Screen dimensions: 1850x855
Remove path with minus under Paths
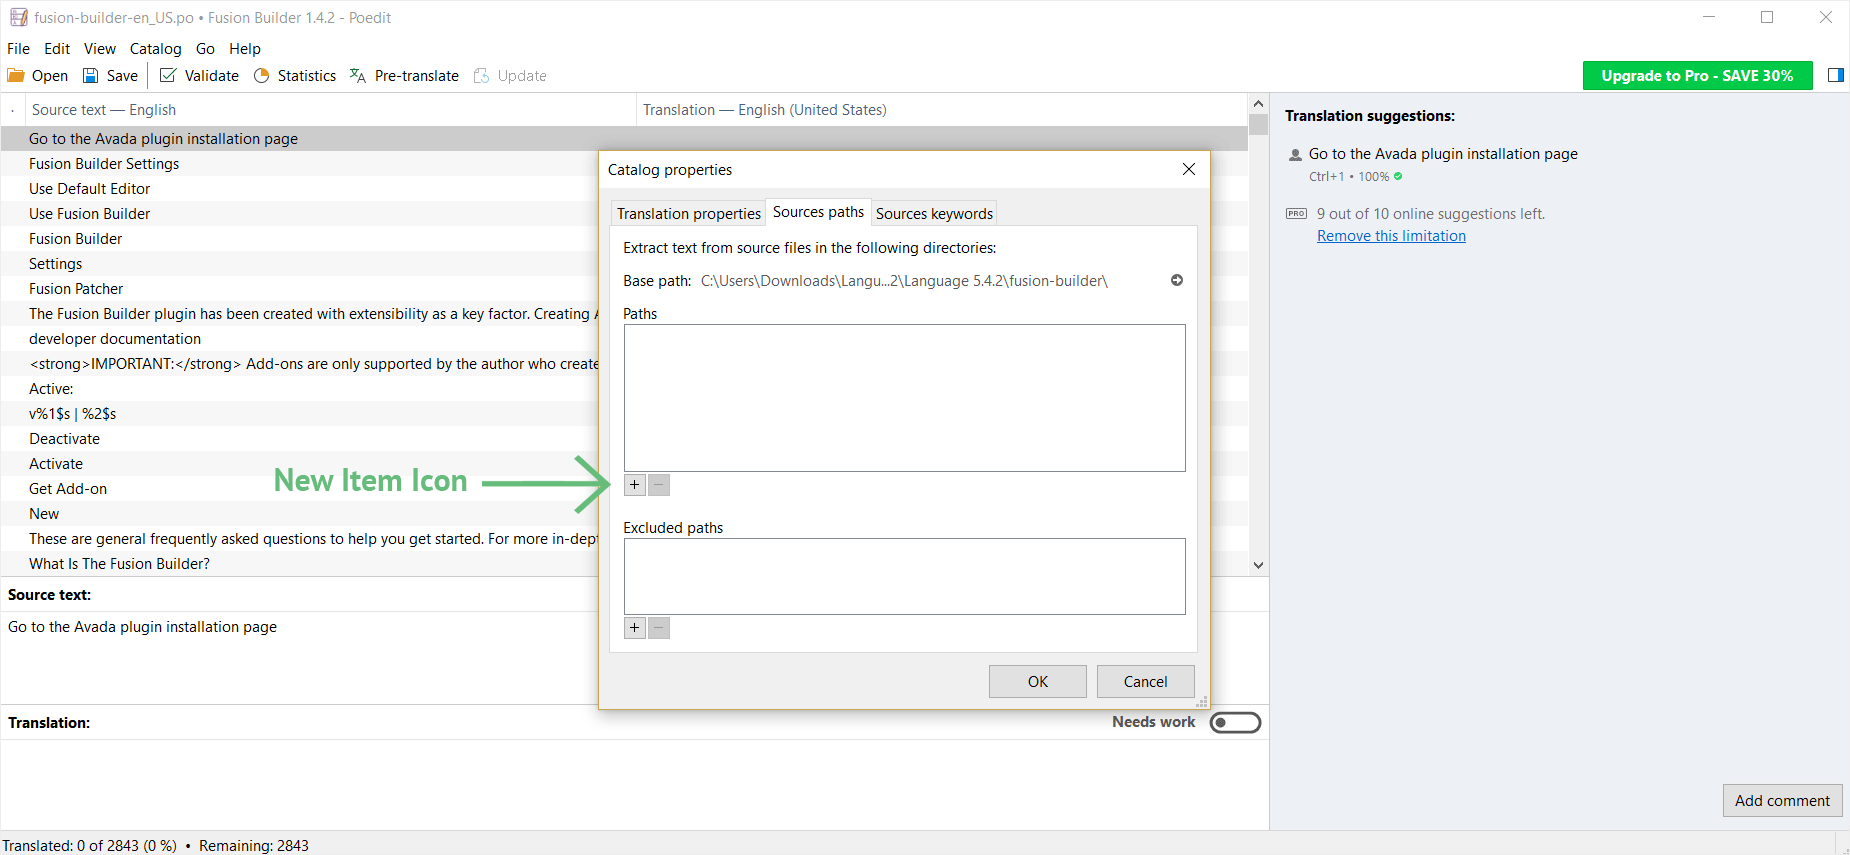658,485
